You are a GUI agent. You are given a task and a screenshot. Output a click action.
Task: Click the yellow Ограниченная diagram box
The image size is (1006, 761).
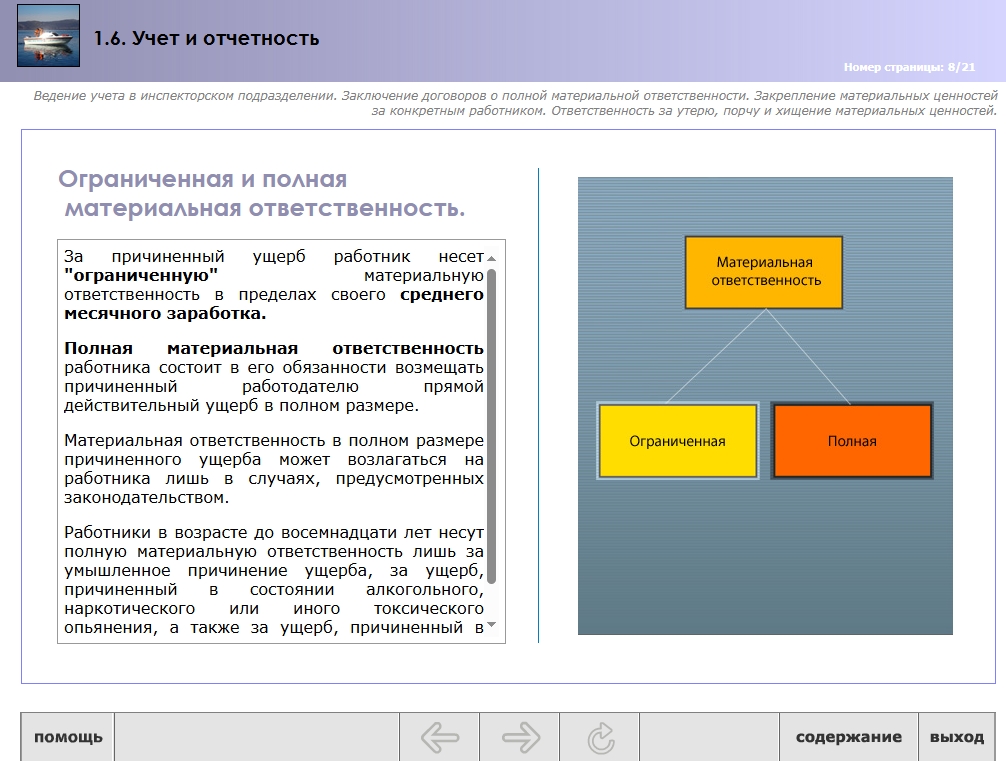tap(678, 441)
